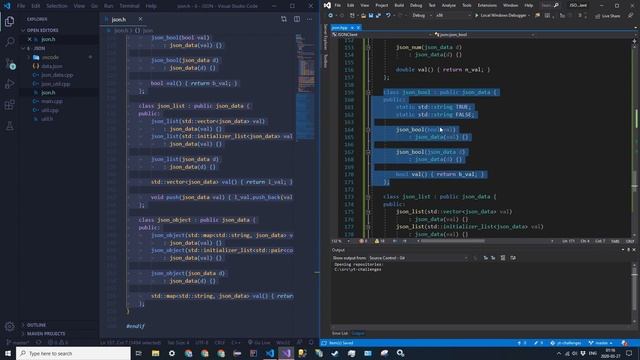
Task: Click the yt-challenges repository in Visual Studio status bar
Action: 566,343
